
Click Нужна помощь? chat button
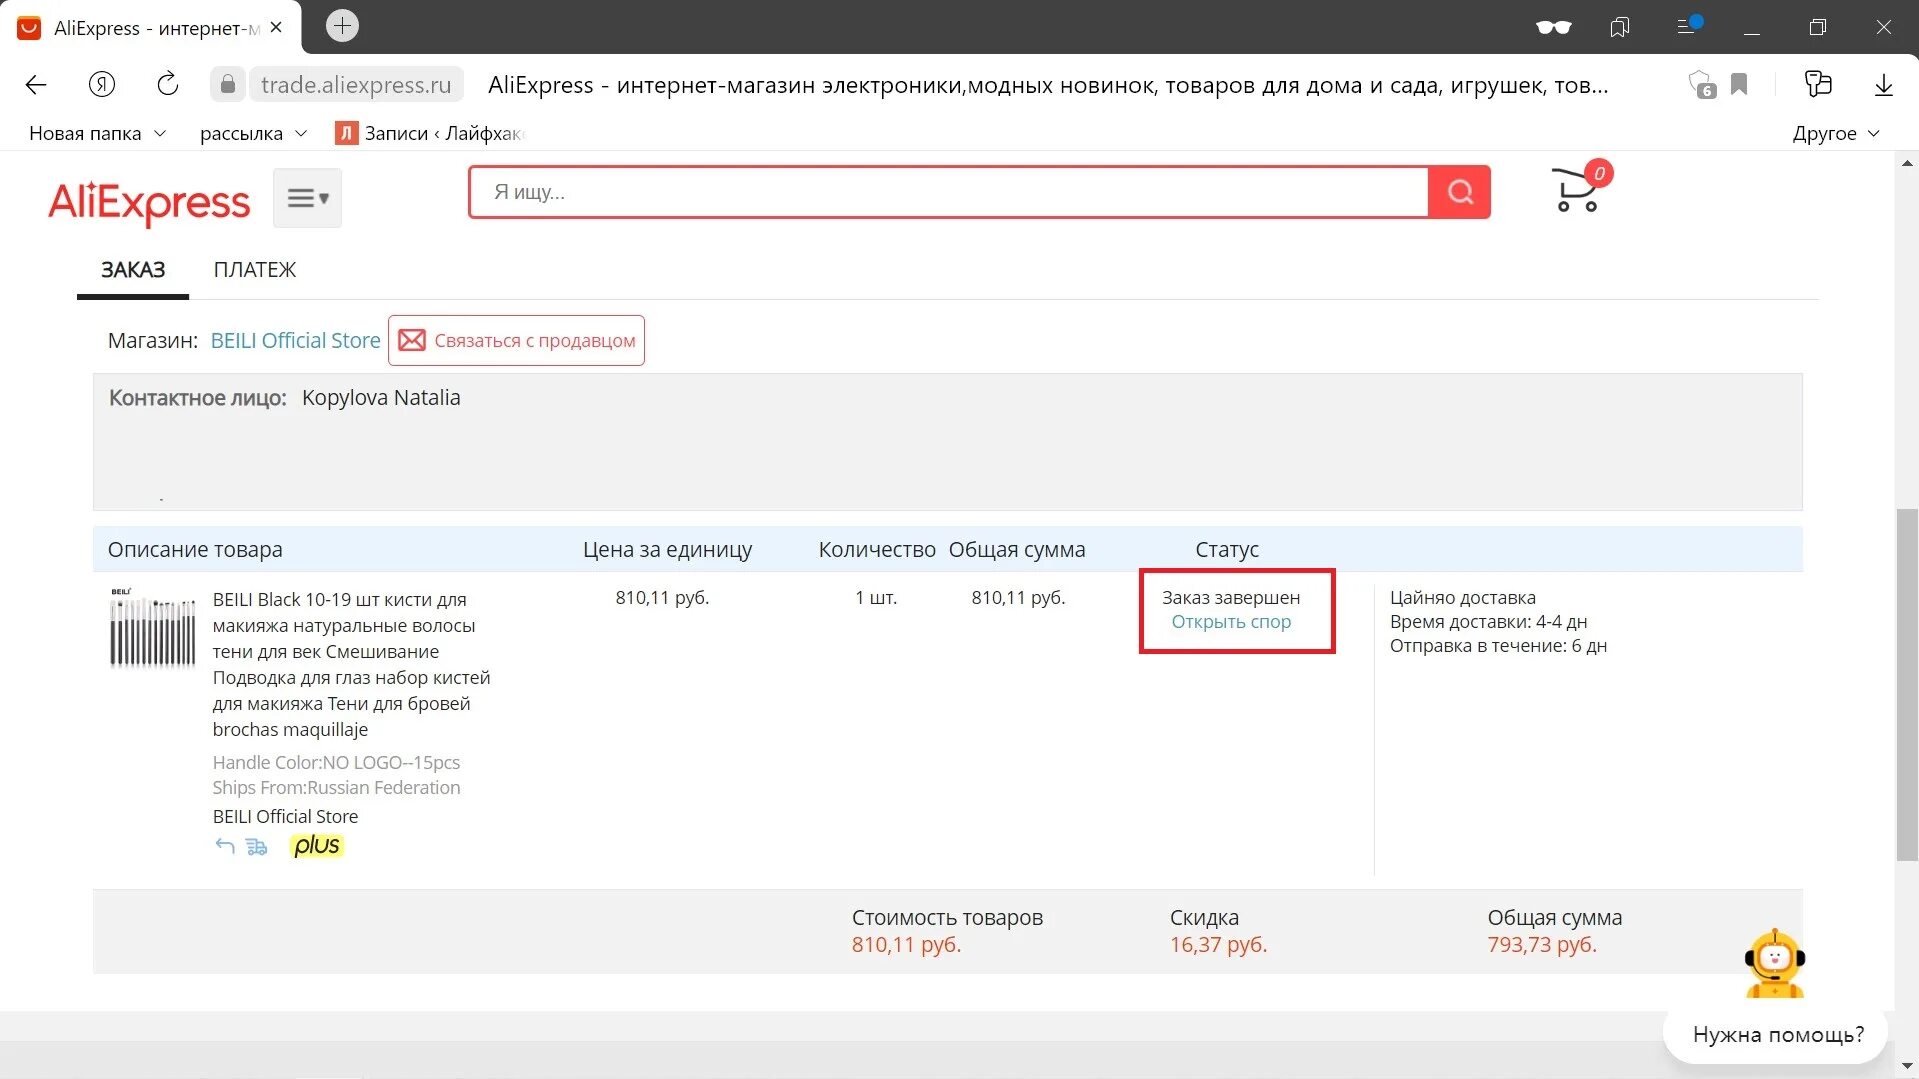(1777, 1034)
